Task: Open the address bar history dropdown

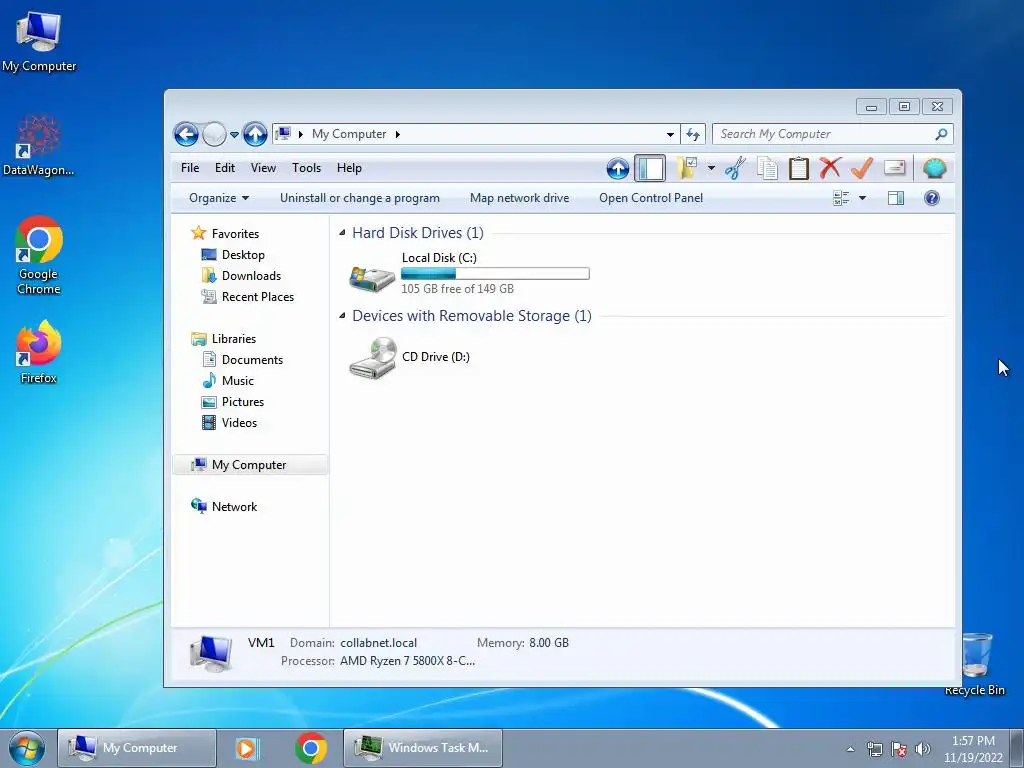Action: tap(670, 135)
